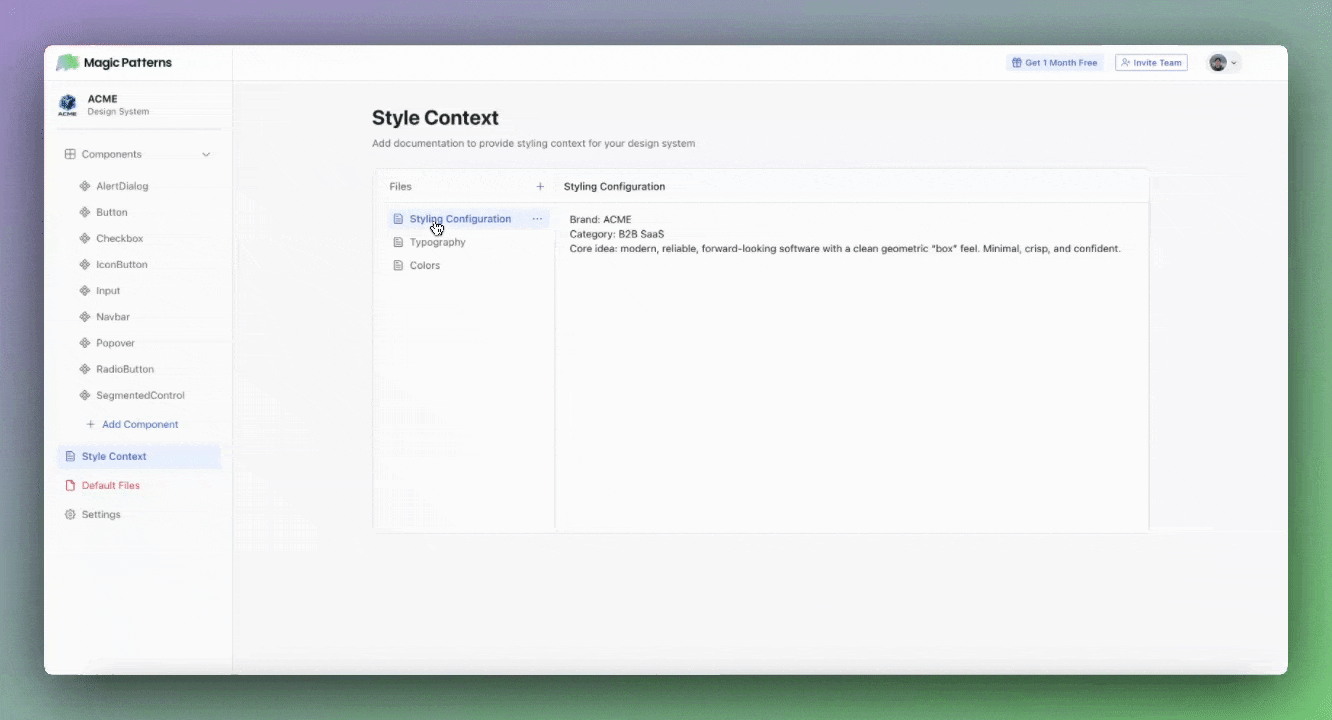Select the Button component icon

(87, 212)
